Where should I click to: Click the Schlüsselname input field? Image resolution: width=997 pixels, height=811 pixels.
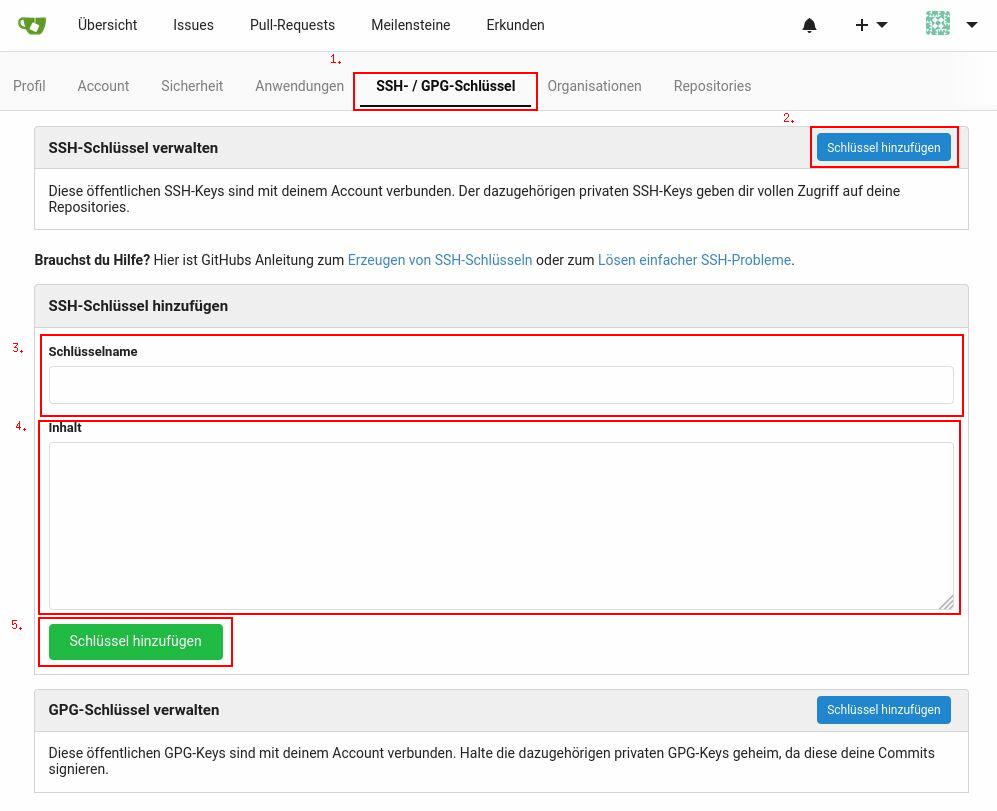[500, 385]
